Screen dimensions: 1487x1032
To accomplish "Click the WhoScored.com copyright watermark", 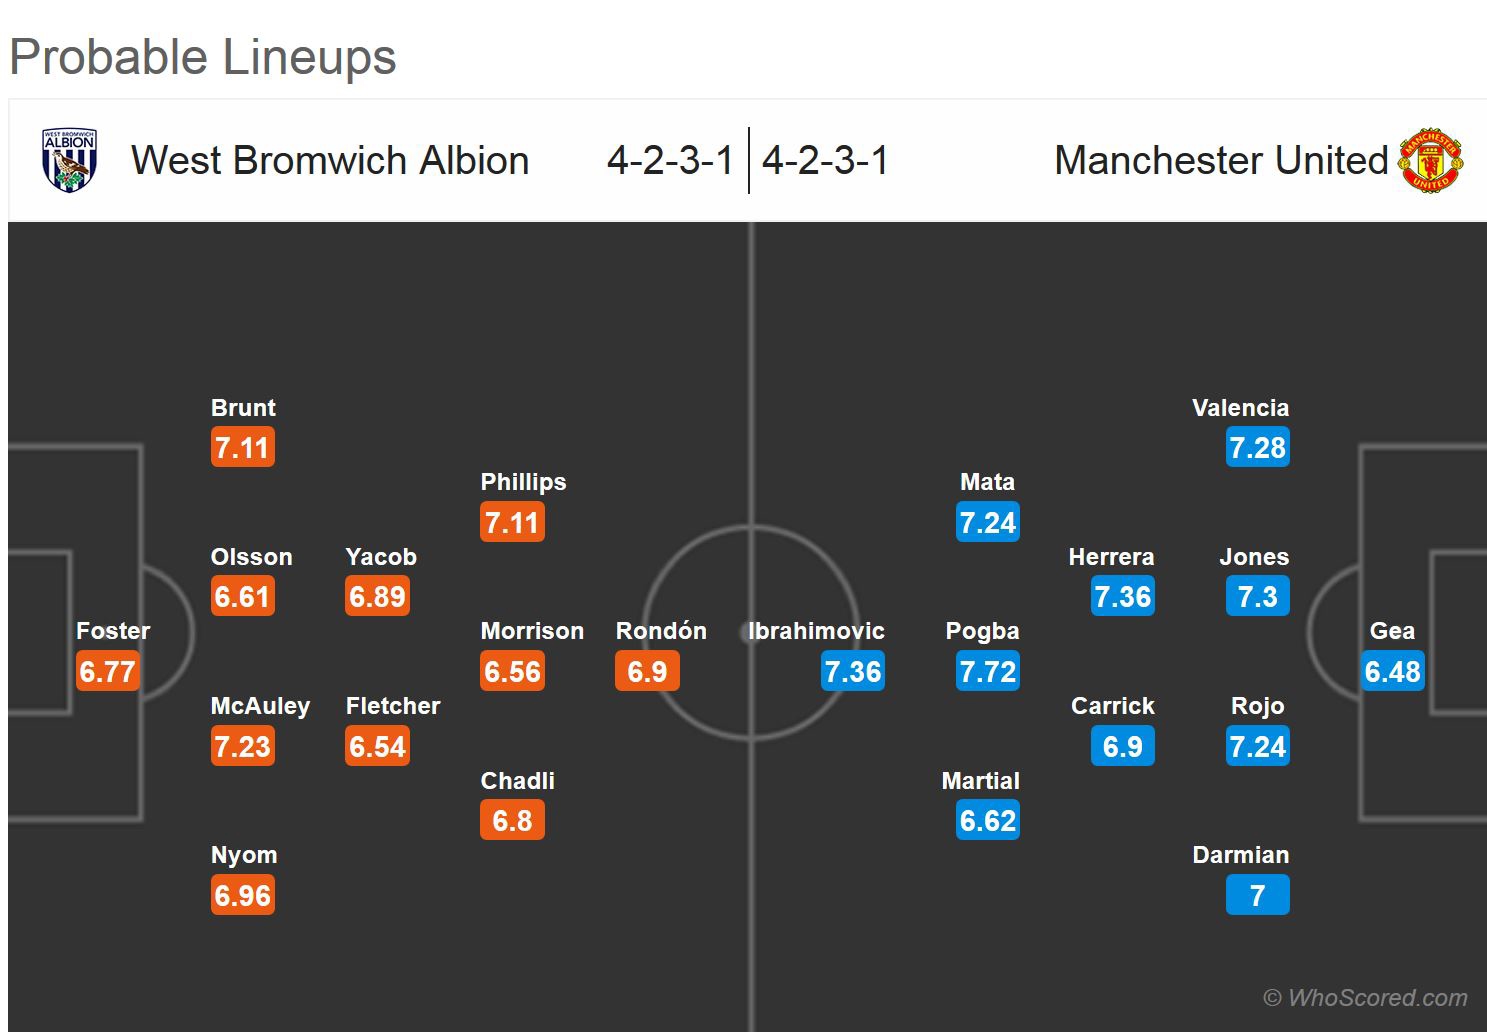I will (1365, 998).
